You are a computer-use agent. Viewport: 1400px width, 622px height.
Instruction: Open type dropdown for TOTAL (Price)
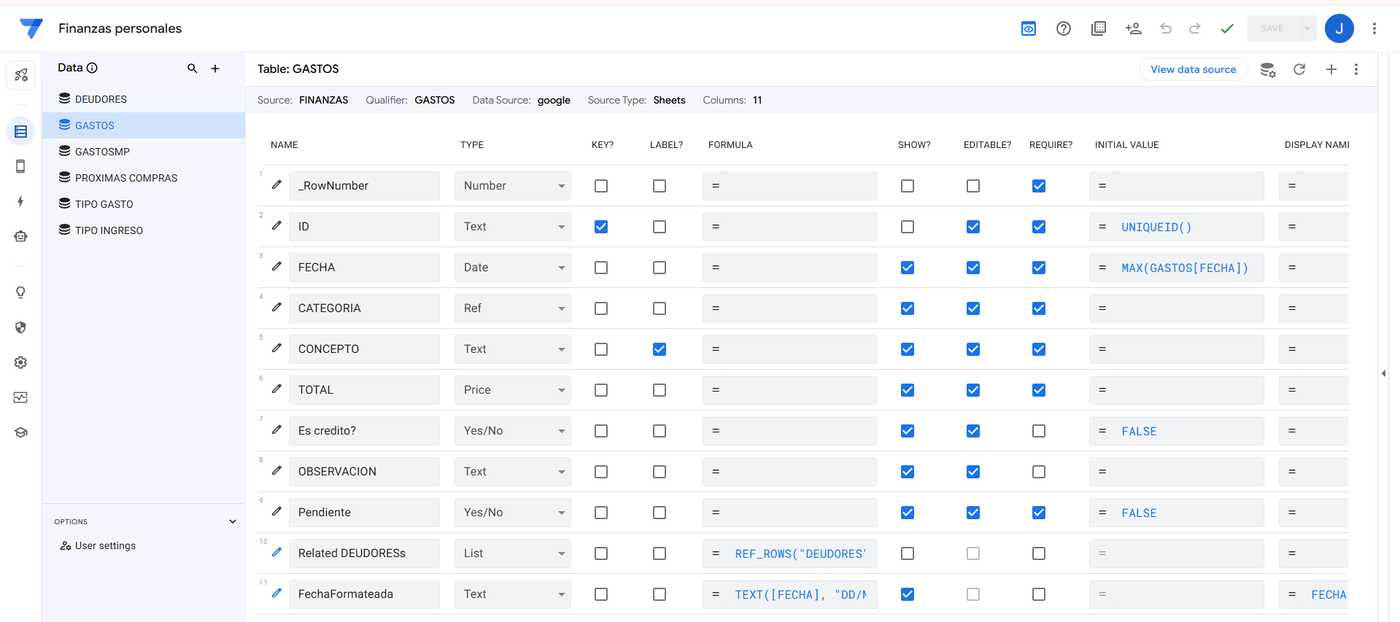coord(513,390)
